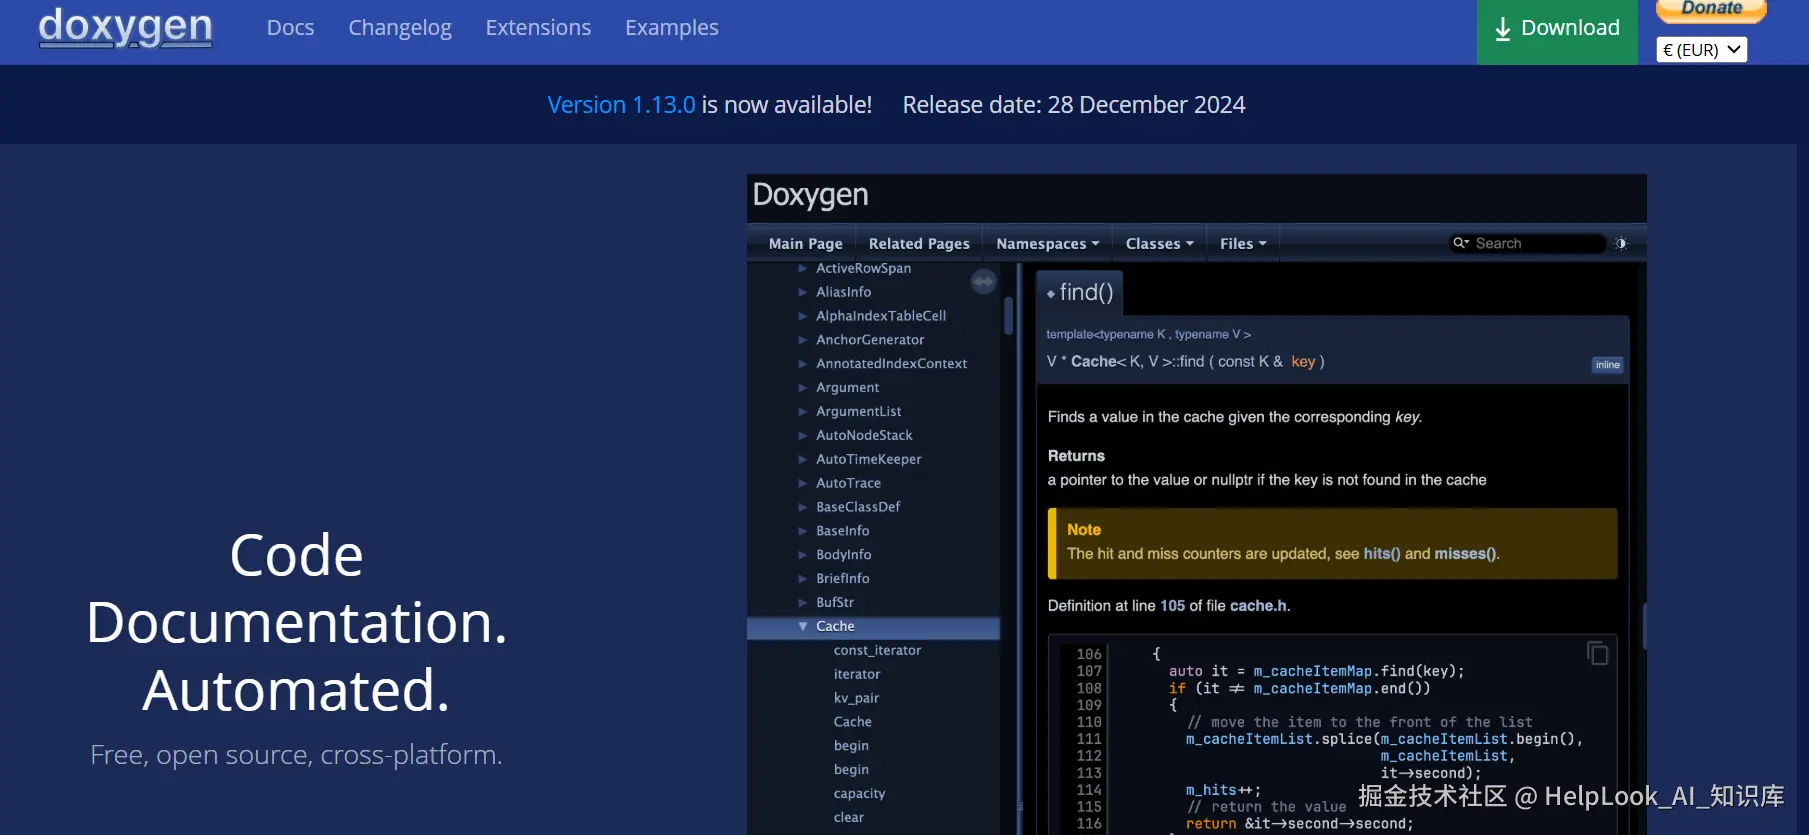Click the download arrow icon
This screenshot has height=835, width=1809.
(x=1502, y=29)
